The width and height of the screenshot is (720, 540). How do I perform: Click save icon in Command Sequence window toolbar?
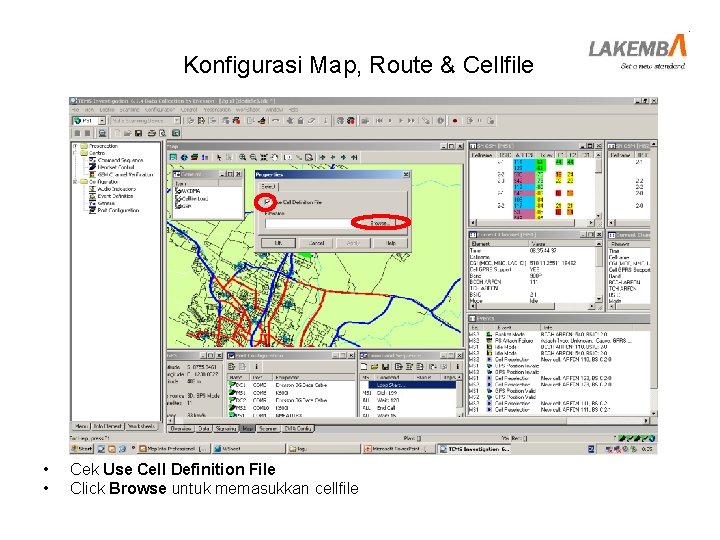386,366
